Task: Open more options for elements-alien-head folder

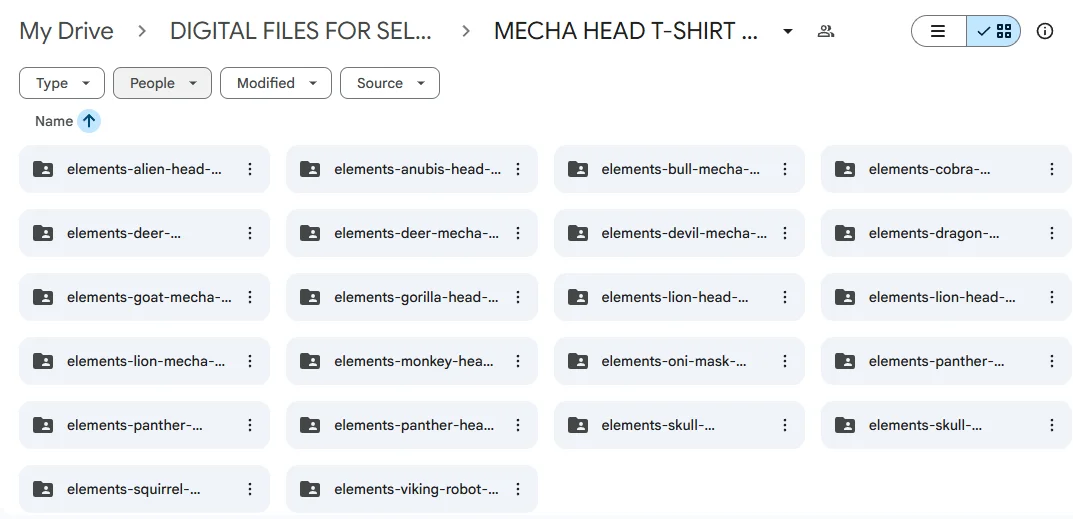Action: [x=250, y=169]
